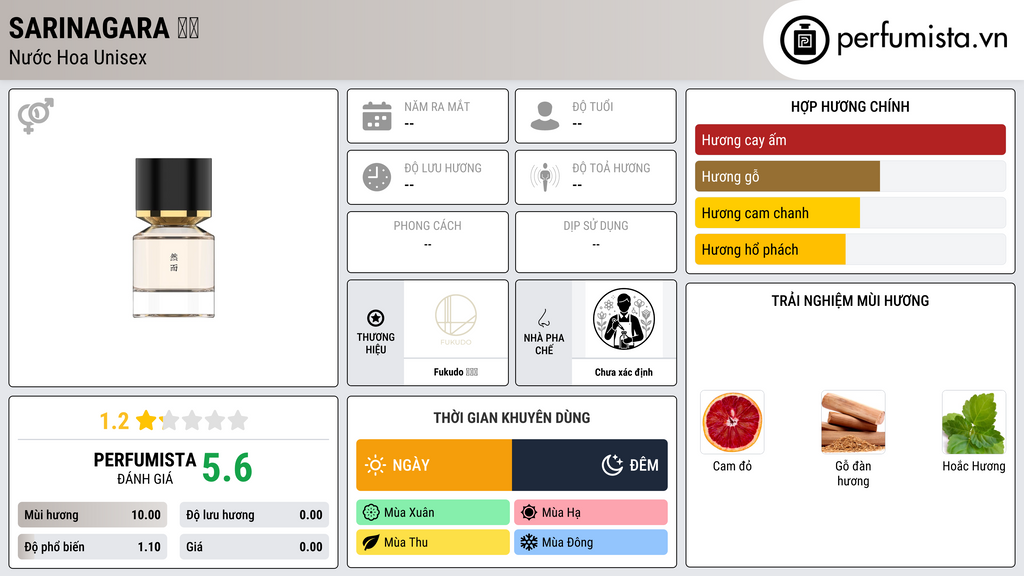Click the person icon for Độ tuổi
Viewport: 1024px width, 576px height.
point(545,116)
